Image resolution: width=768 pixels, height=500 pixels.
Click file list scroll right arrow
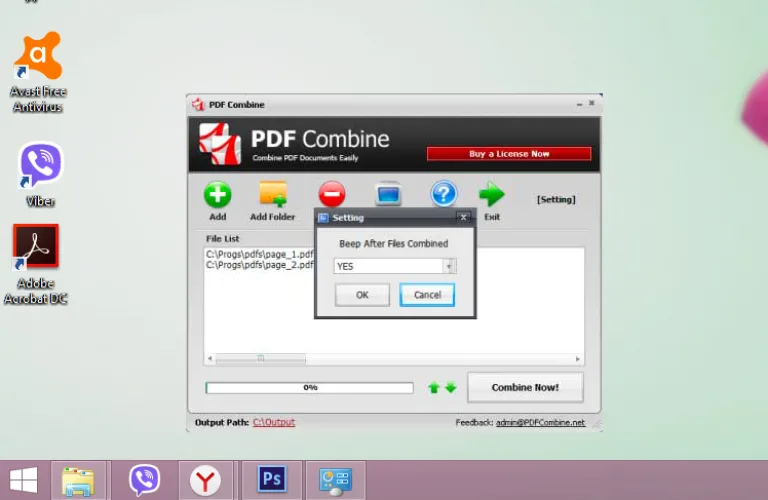coord(577,359)
